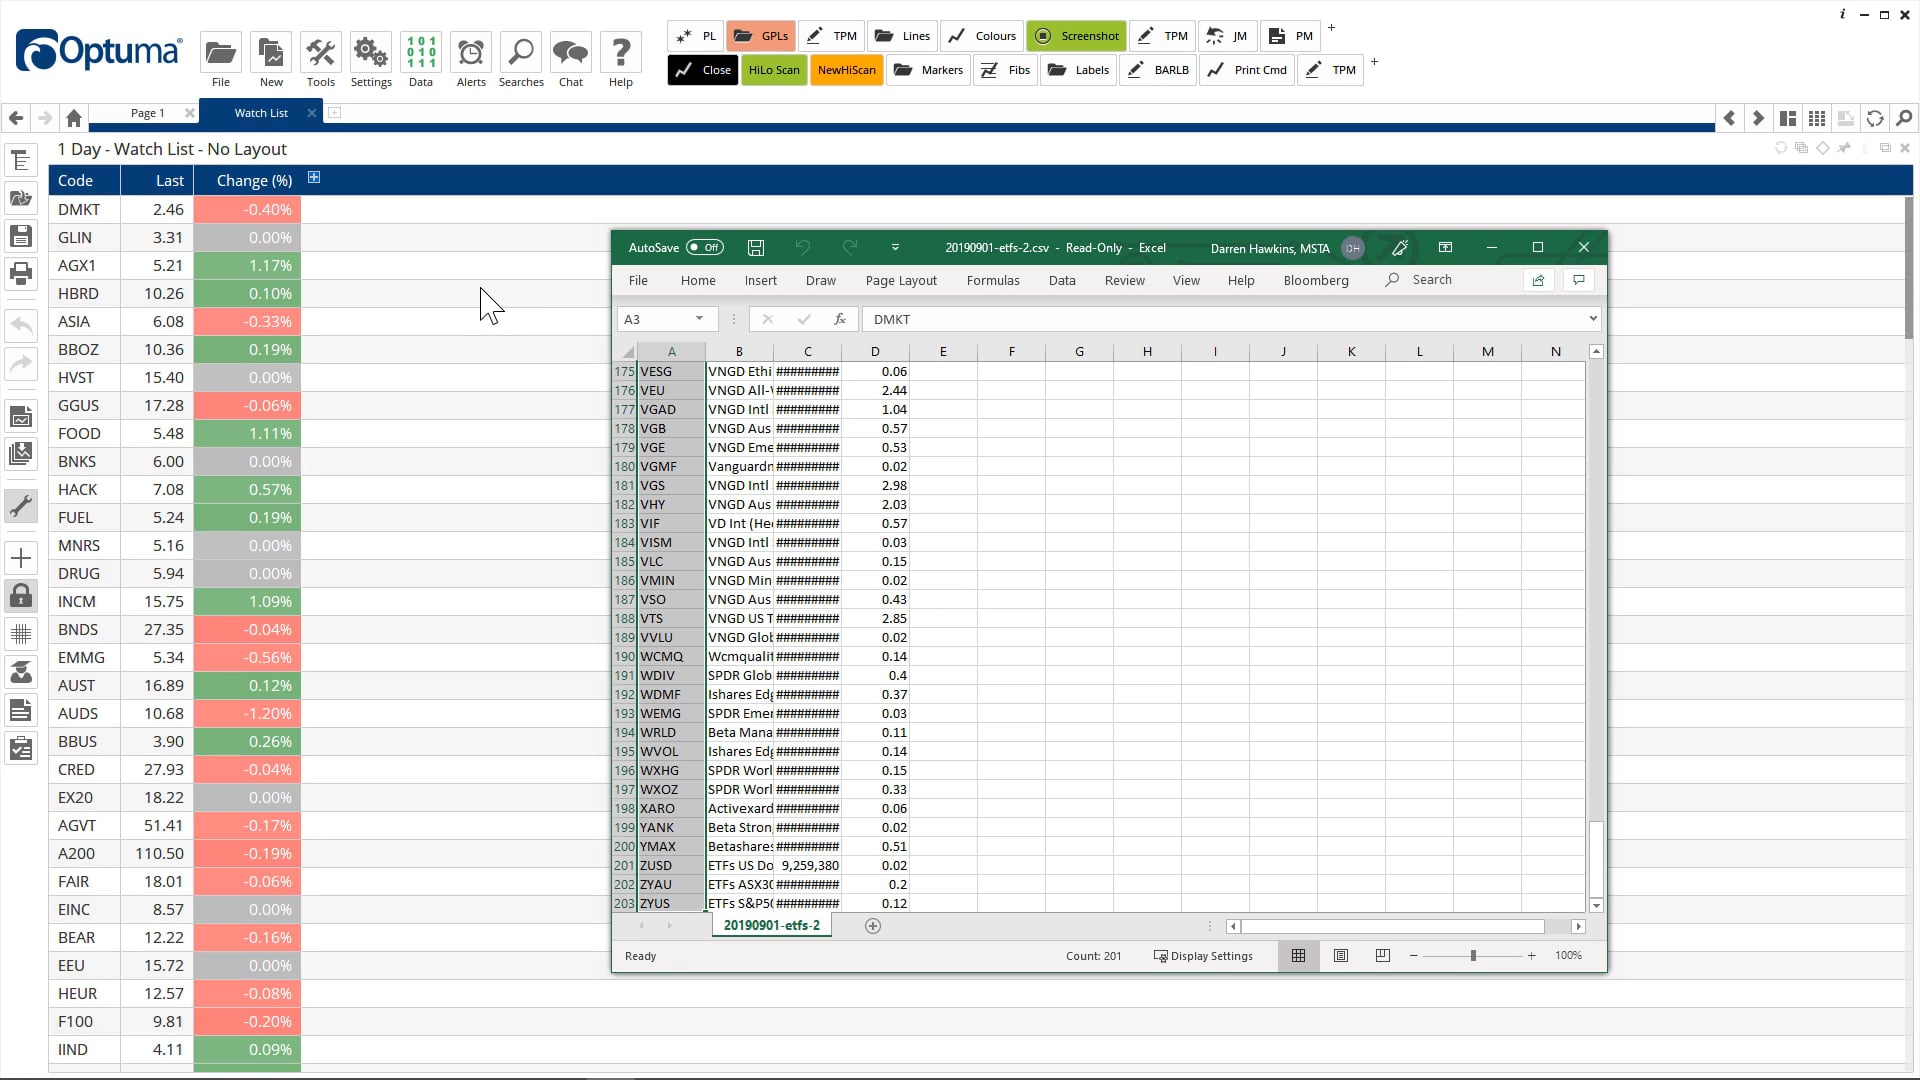Click the plus icon in left sidebar
1920x1080 pixels.
(x=21, y=558)
